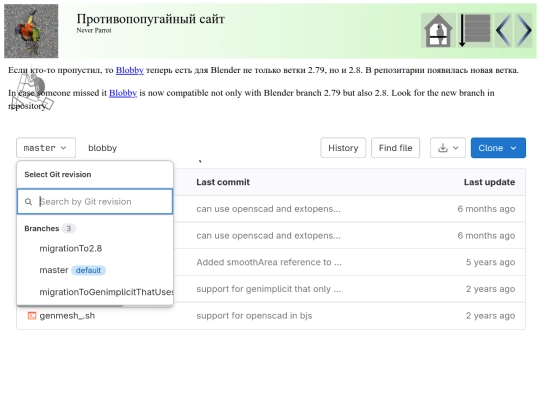
Task: Select the migrationTo2.8 branch
Action: tap(71, 248)
